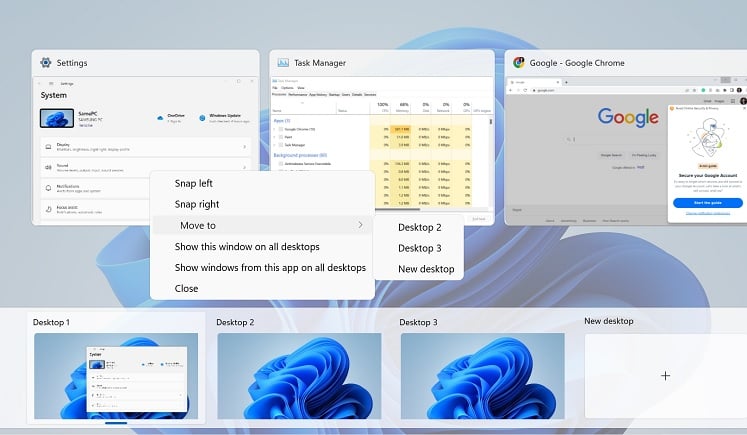
Task: Click the Windows Update icon in Settings
Action: [202, 118]
